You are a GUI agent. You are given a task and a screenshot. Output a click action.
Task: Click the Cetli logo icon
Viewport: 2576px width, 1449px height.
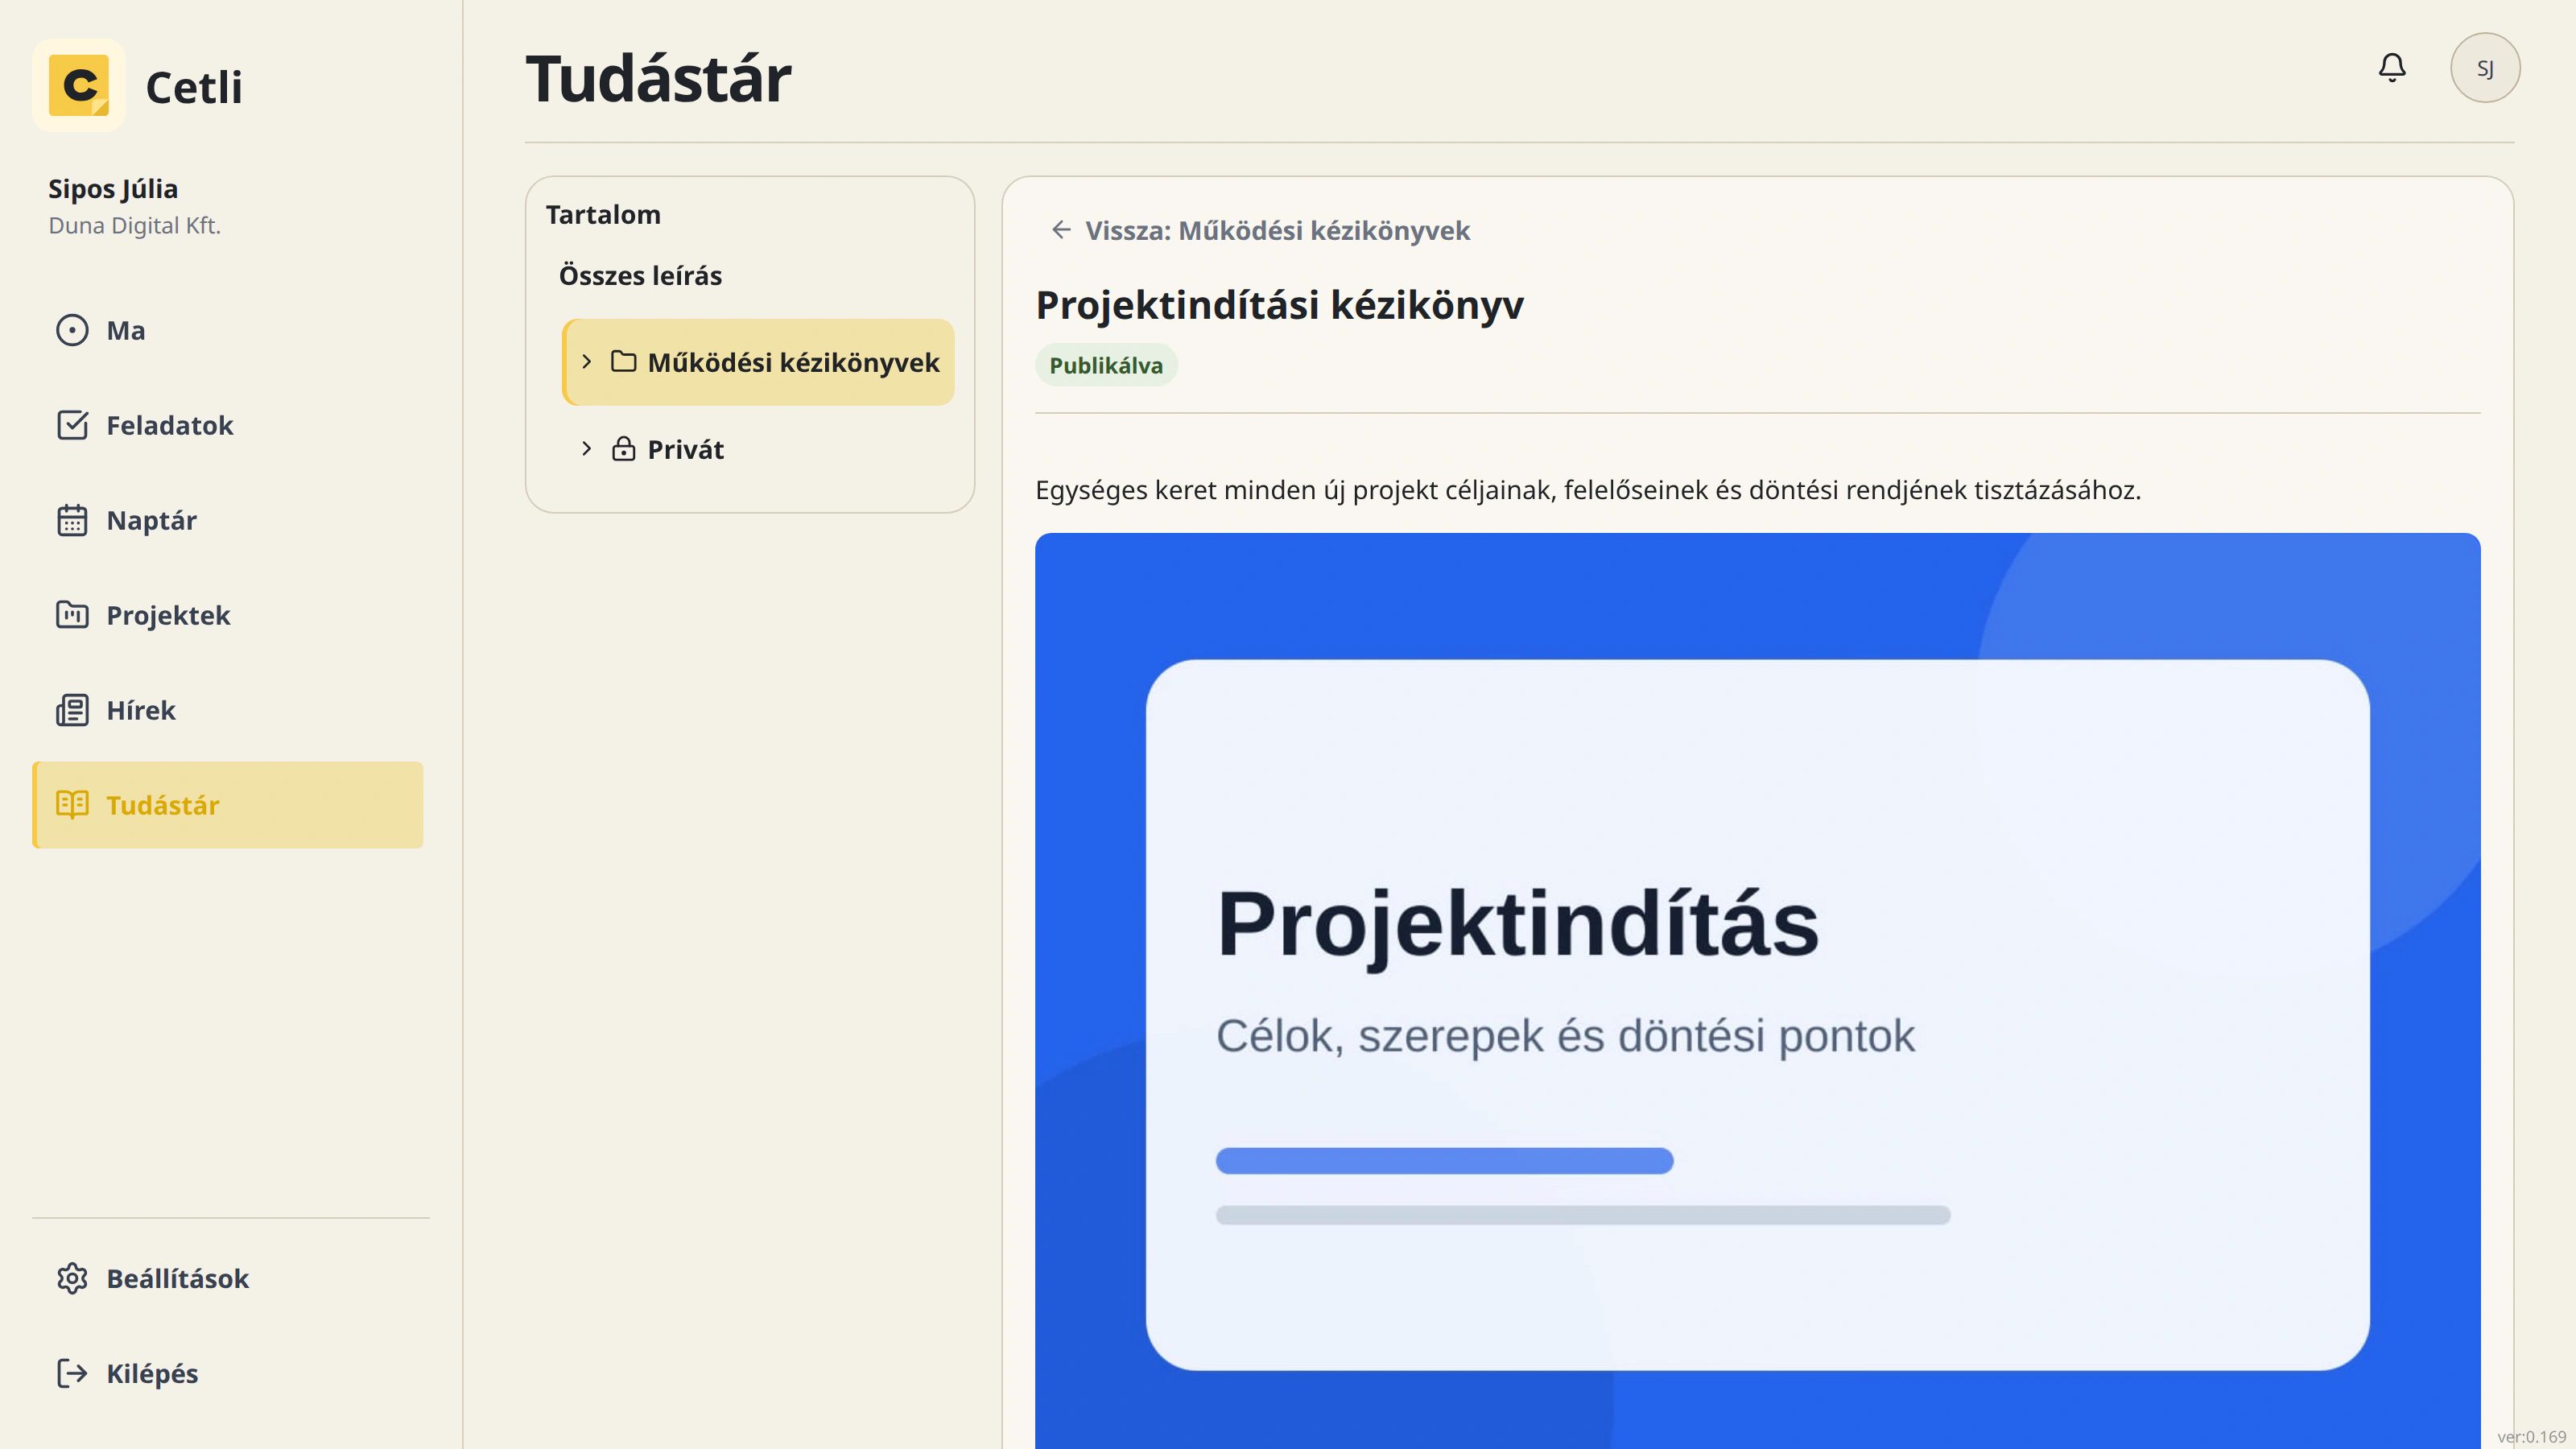click(x=79, y=86)
